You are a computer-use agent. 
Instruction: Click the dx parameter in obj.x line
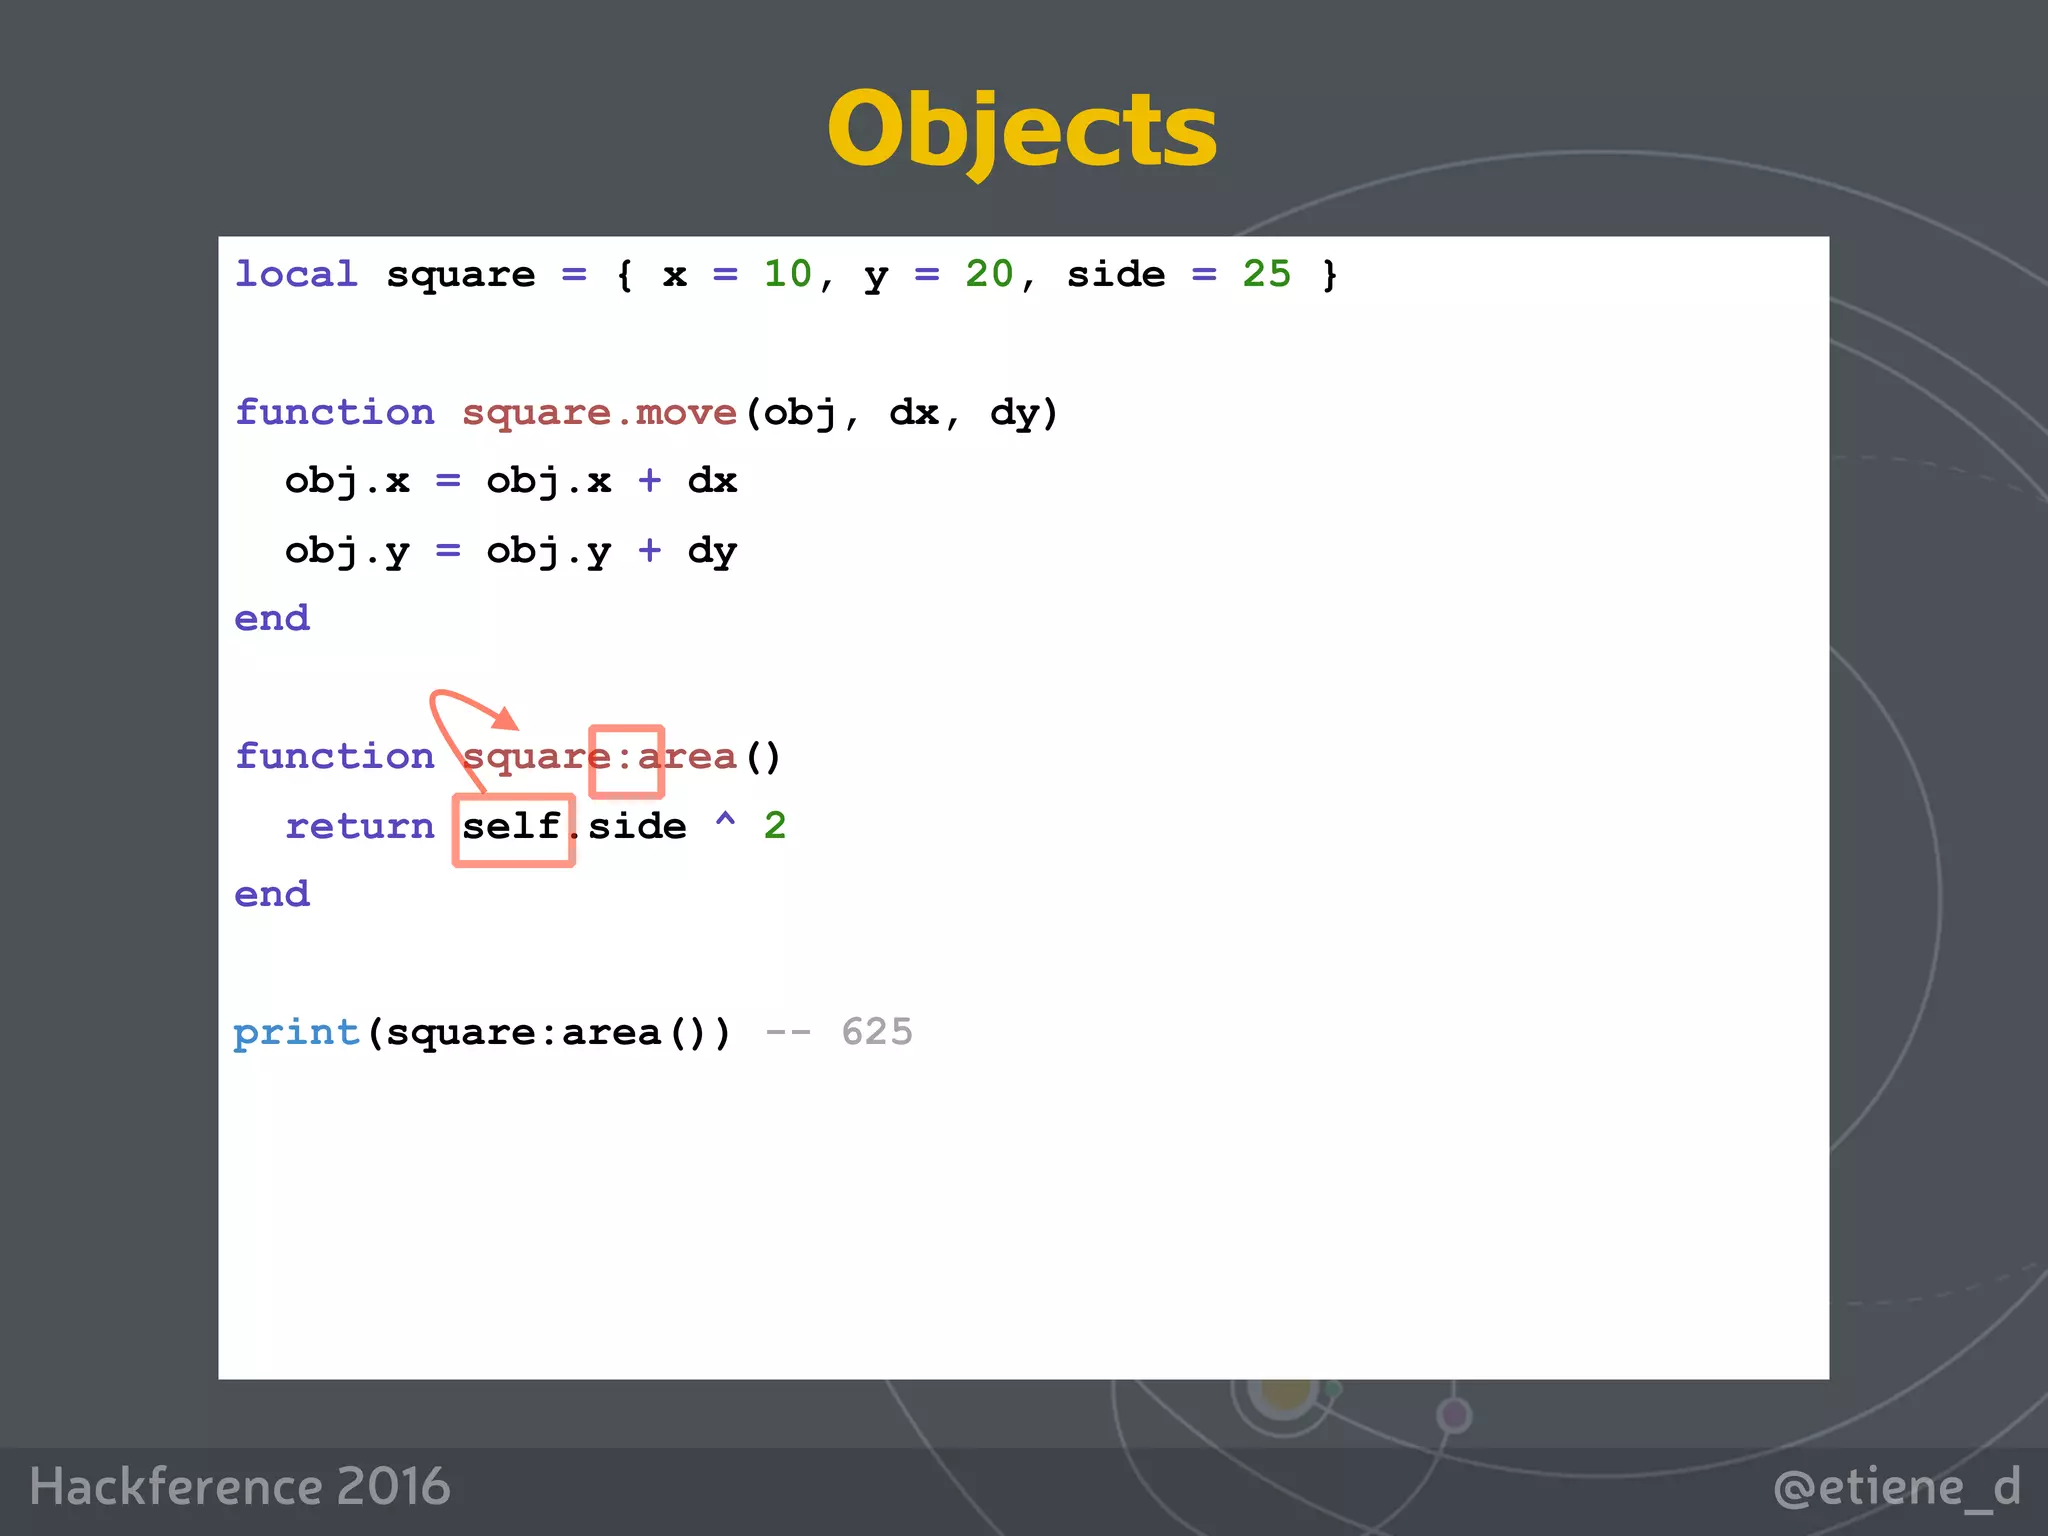[x=712, y=481]
